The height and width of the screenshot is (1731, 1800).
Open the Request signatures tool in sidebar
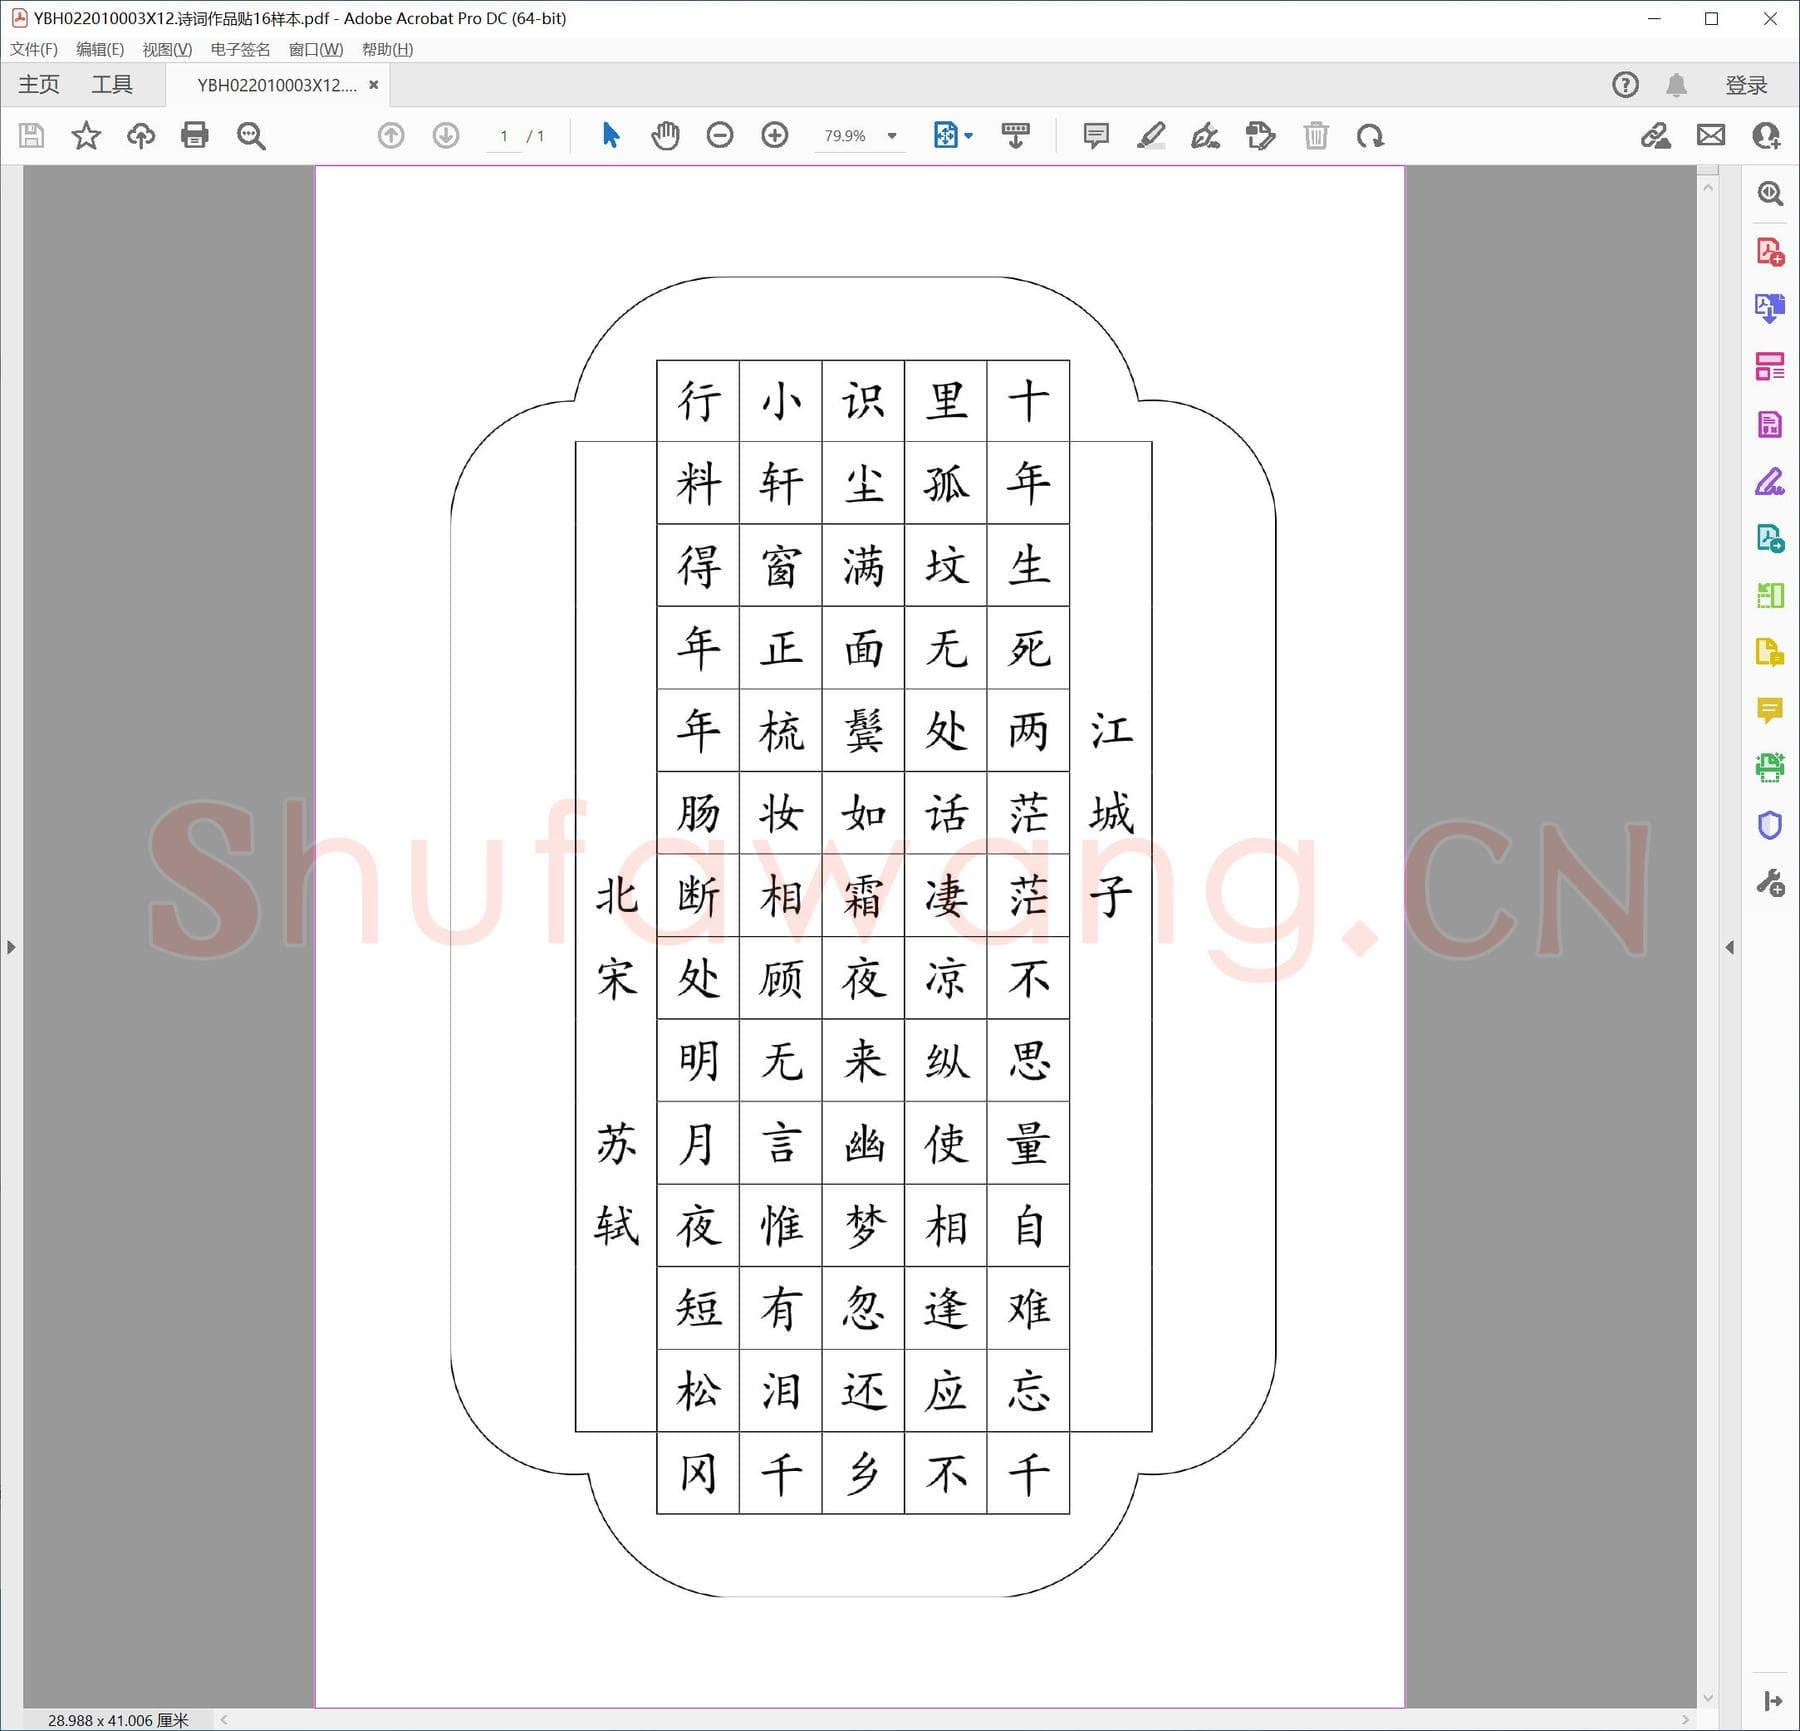[x=1770, y=539]
